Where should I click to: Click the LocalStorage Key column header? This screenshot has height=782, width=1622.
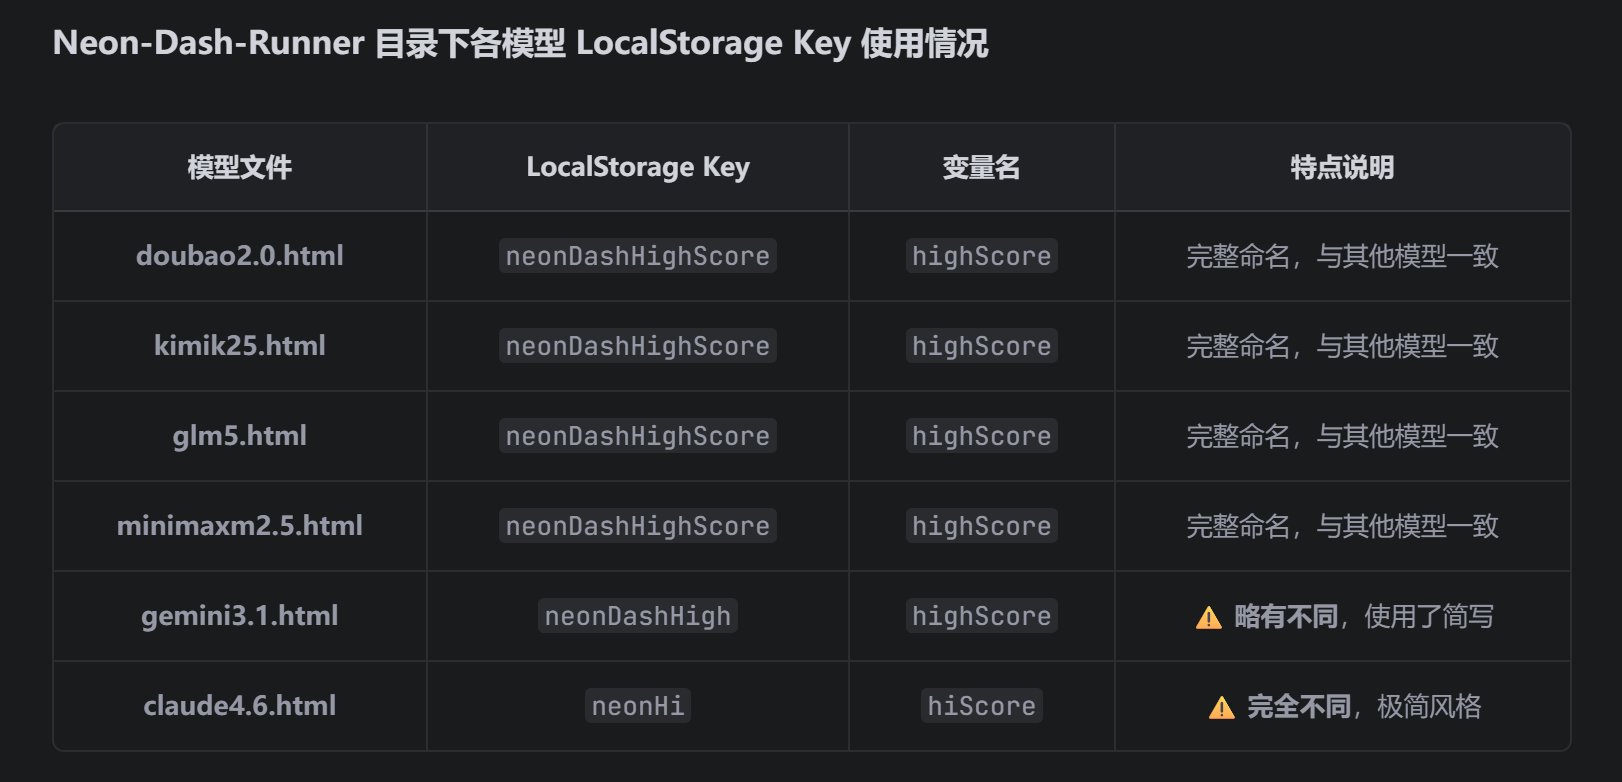tap(638, 167)
